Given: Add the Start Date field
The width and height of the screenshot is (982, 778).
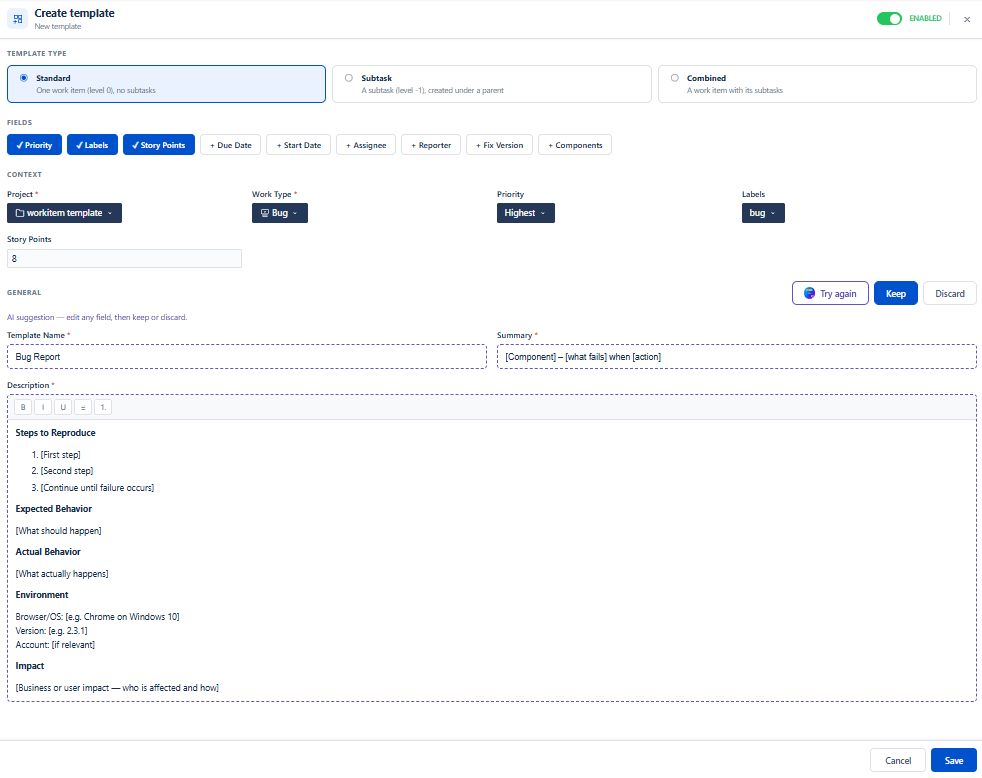Looking at the screenshot, I should (x=299, y=145).
